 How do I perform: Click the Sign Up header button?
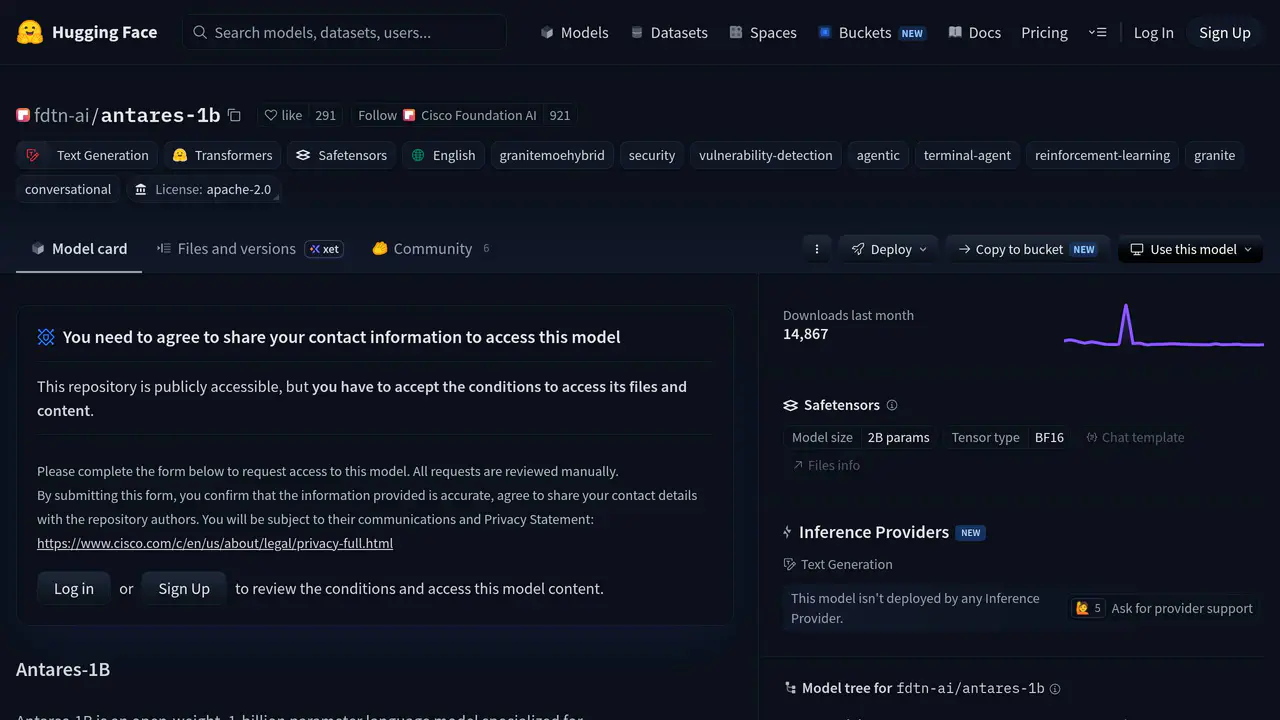click(1225, 32)
